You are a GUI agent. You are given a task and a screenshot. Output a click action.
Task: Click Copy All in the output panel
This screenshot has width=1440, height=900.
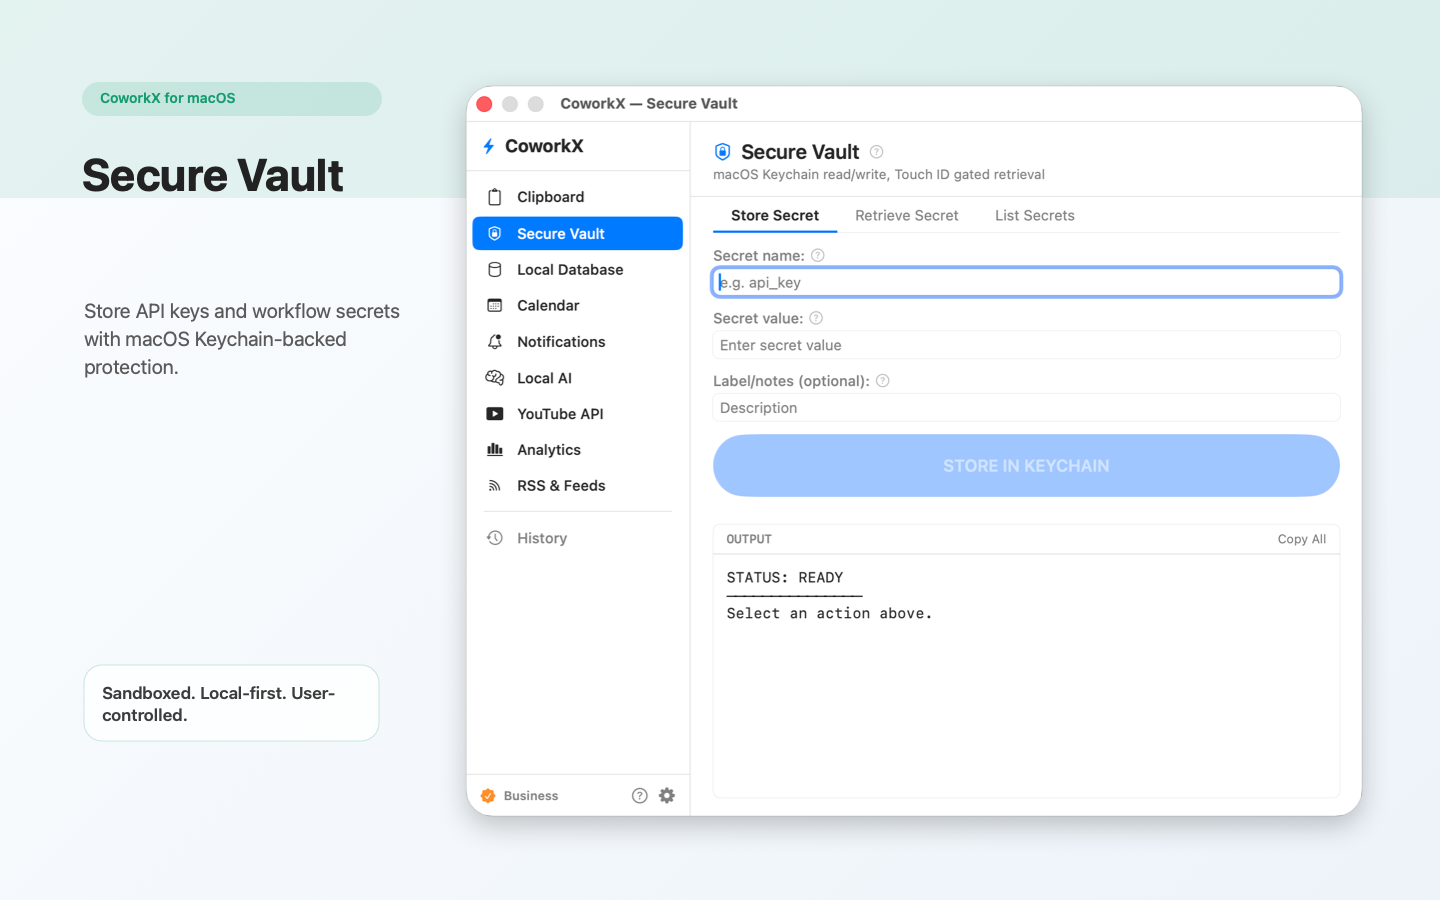pos(1302,539)
